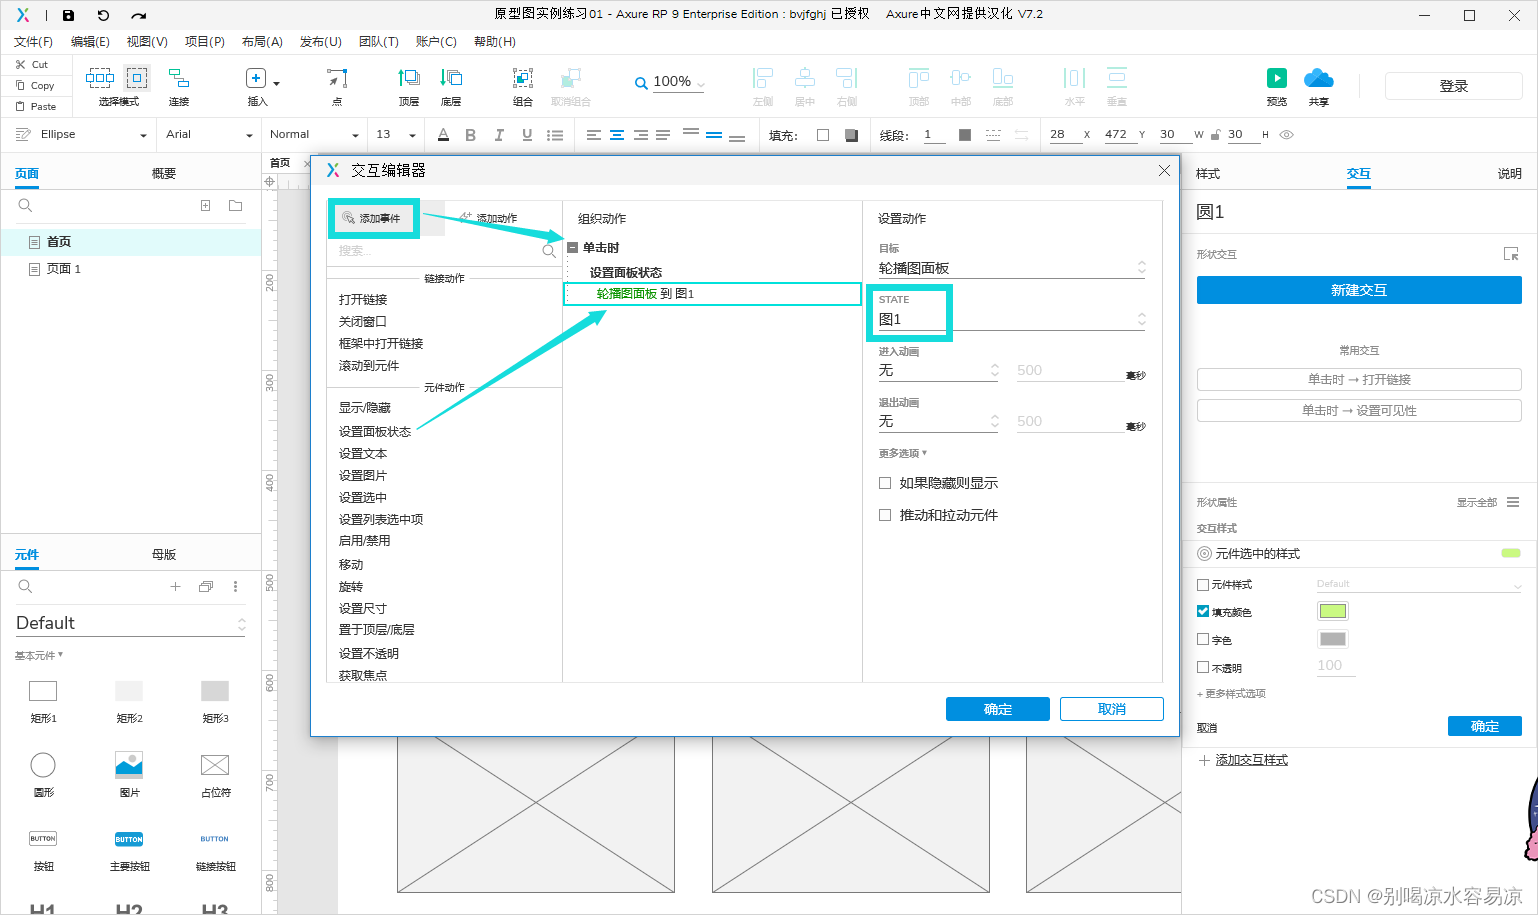Switch to the 概要 outline tab

164,174
